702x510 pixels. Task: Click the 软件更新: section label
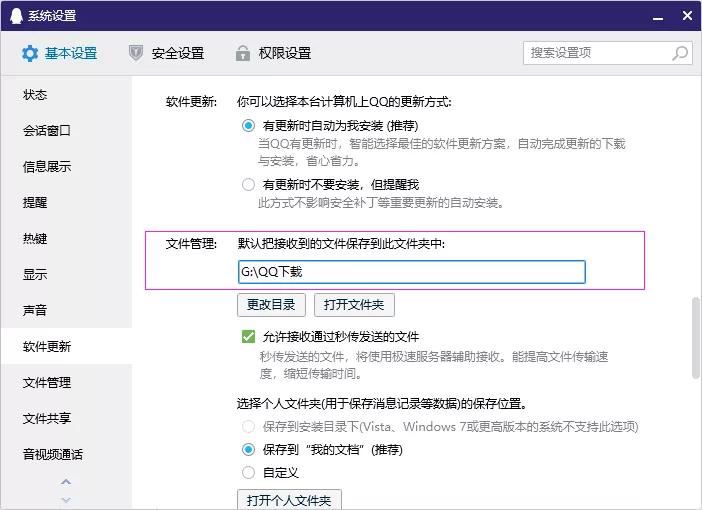tap(192, 102)
